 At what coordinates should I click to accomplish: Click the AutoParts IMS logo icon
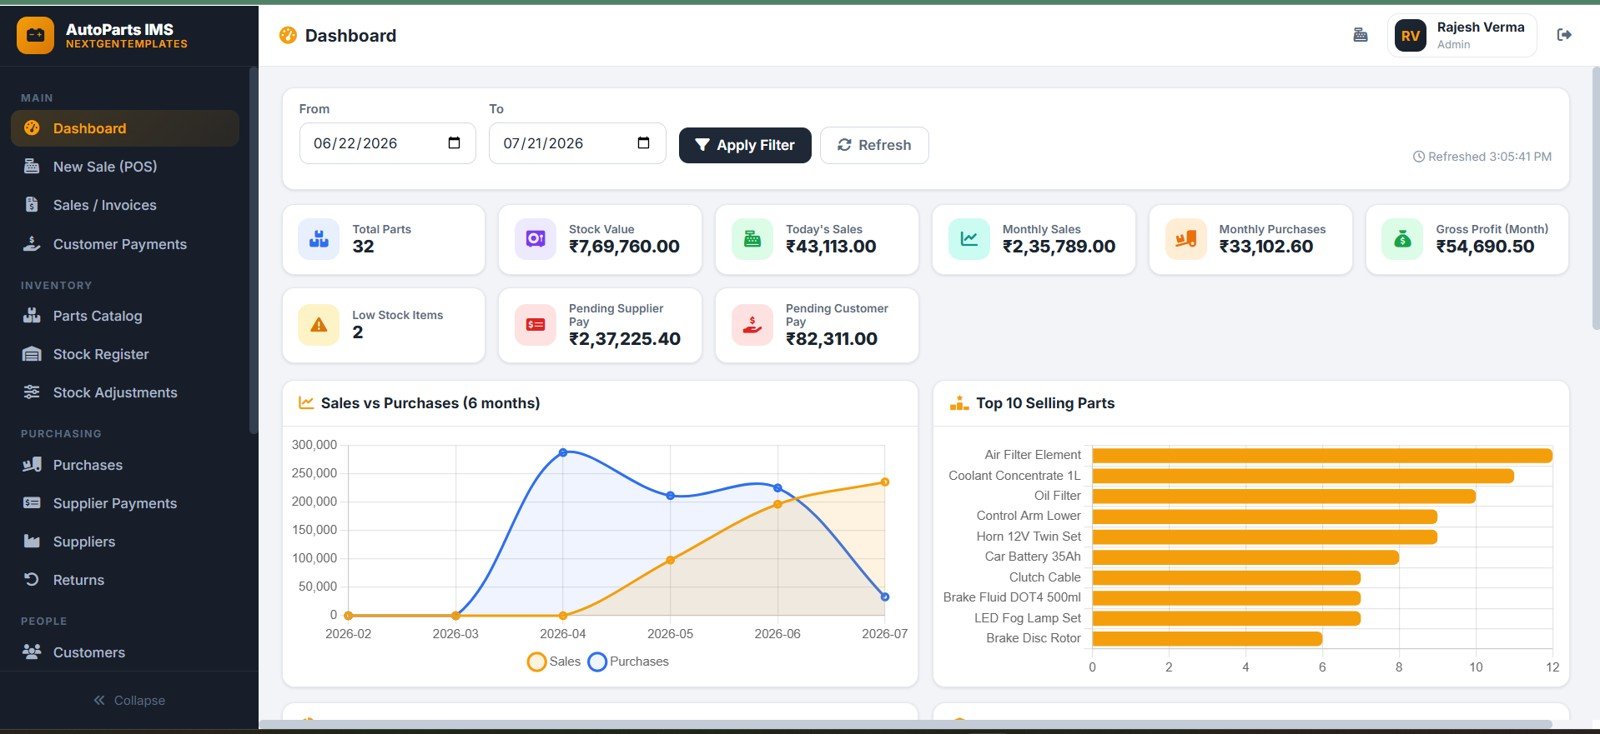tap(35, 35)
